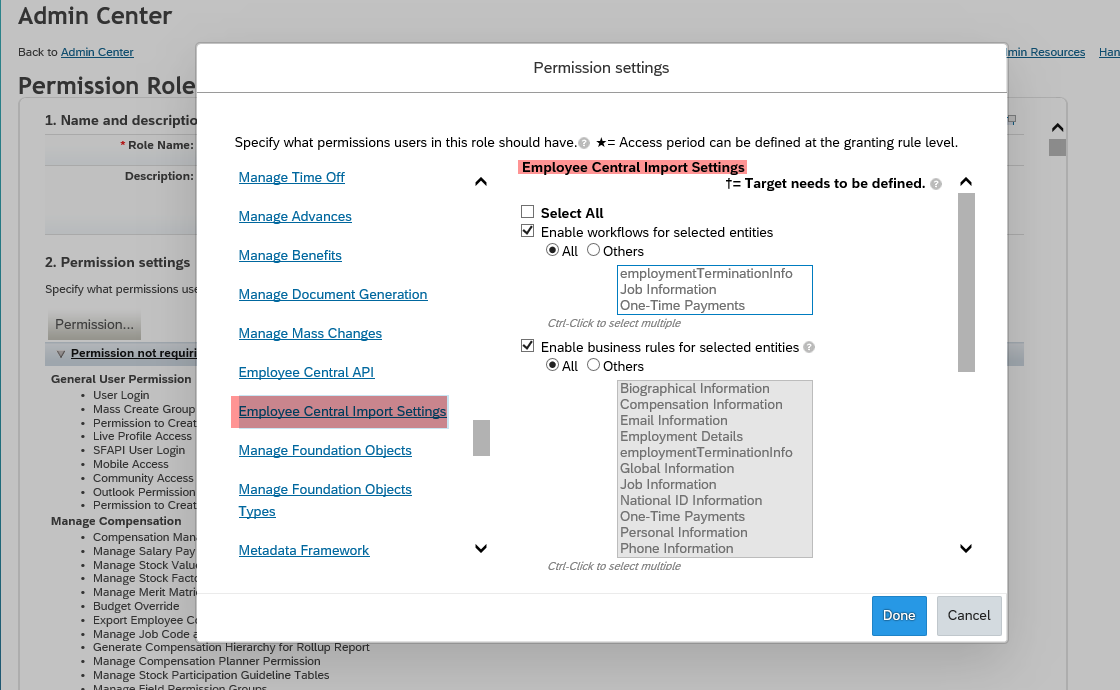Click 'Budget Override' permission entry
1120x690 pixels.
click(x=136, y=606)
